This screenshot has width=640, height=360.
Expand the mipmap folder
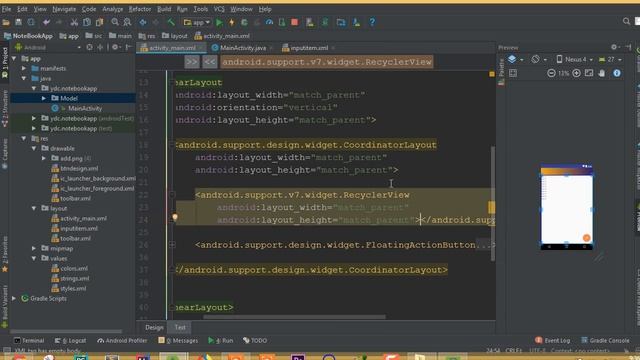click(x=34, y=248)
